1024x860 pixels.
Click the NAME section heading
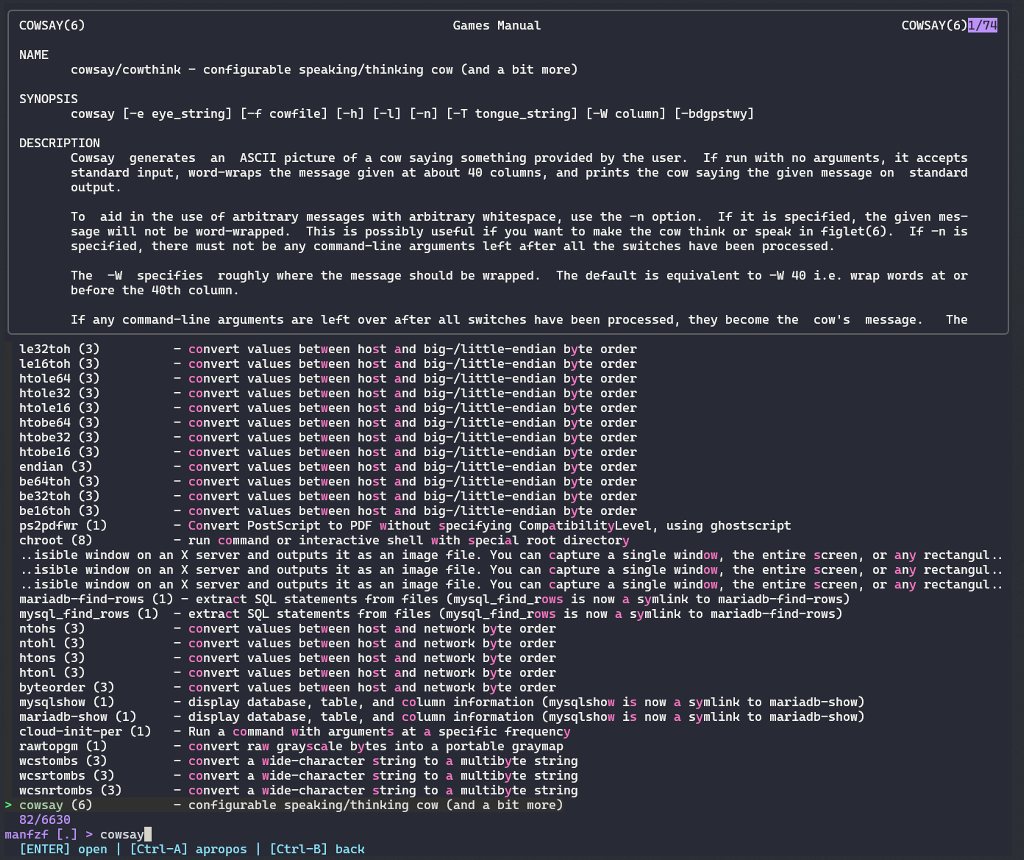click(x=33, y=55)
